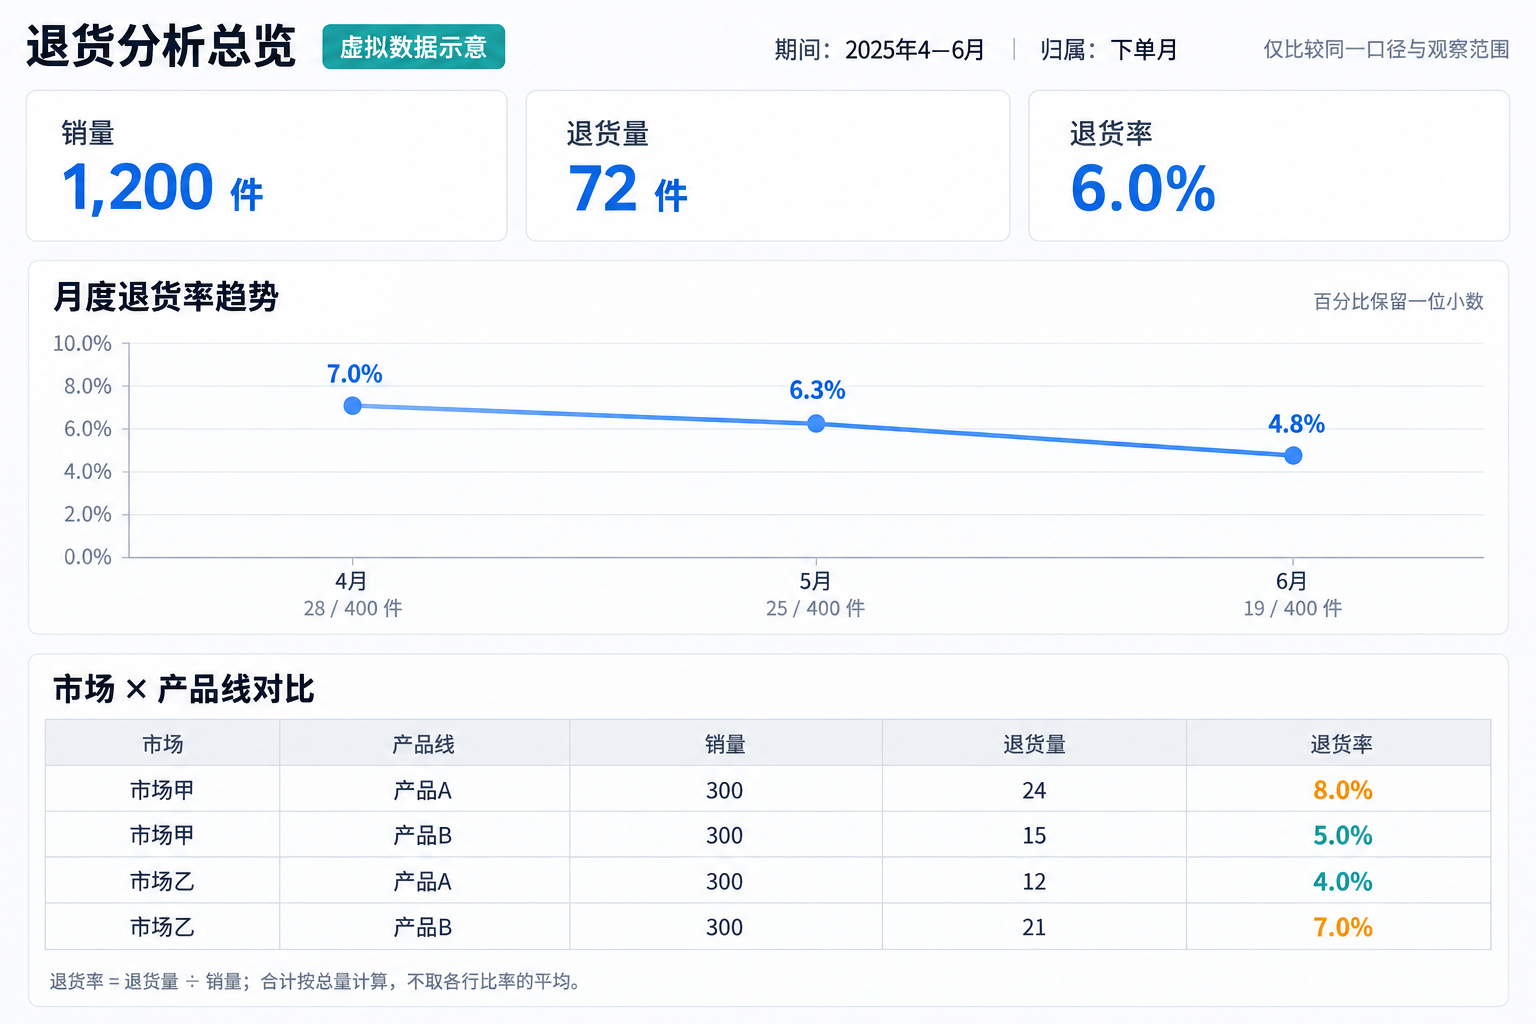Click the 5月 x-axis label
This screenshot has width=1536, height=1024.
click(815, 581)
